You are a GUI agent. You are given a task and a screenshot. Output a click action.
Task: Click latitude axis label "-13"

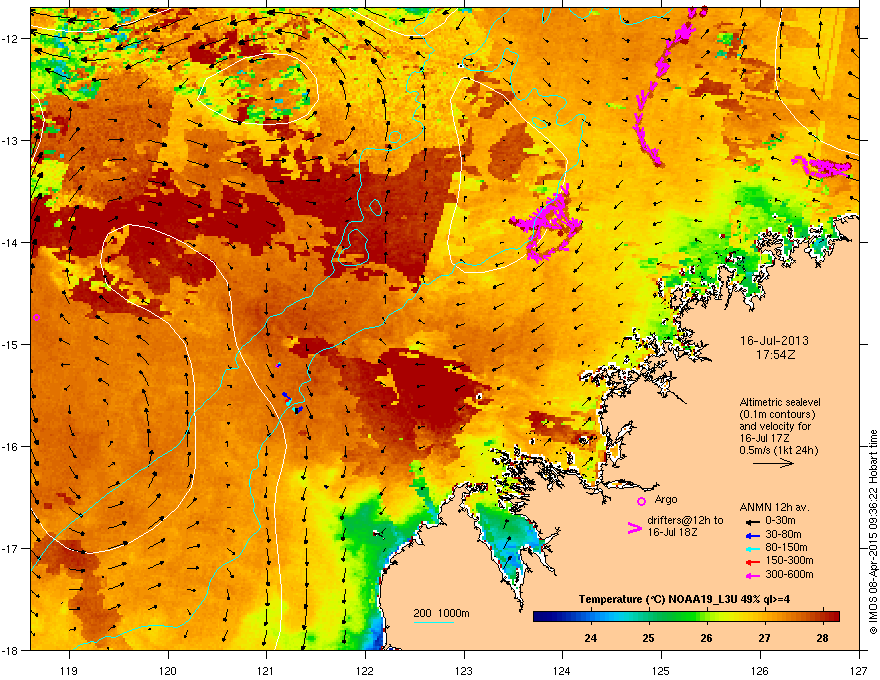point(10,140)
